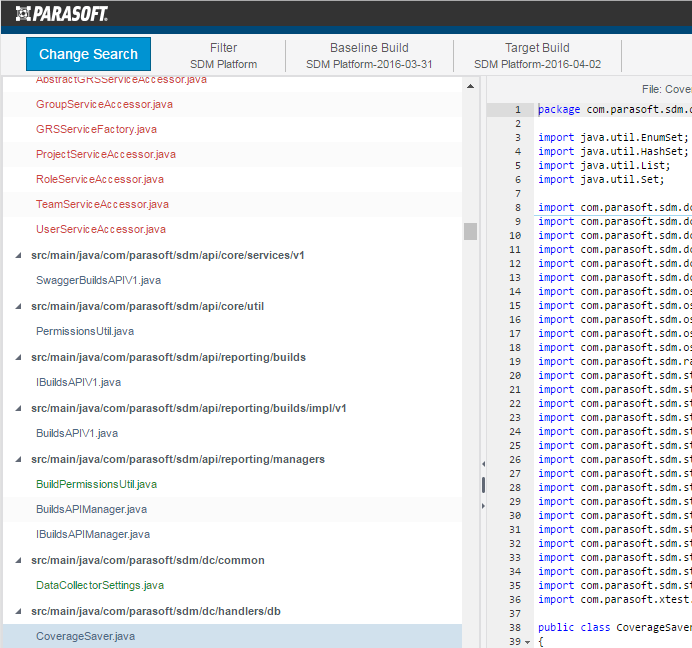Screen dimensions: 692x648
Task: Select src/main/java/com/parasoft/sdm/dc/common folder label
Action: pyautogui.click(x=148, y=560)
